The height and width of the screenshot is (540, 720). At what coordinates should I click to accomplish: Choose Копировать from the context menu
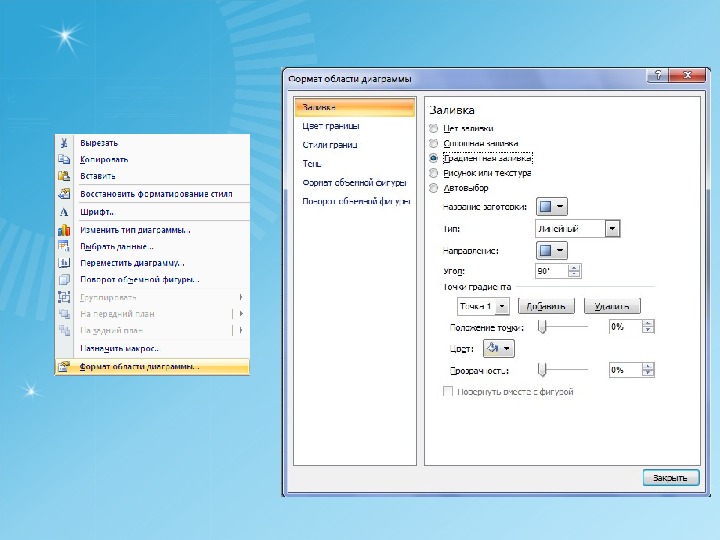pyautogui.click(x=152, y=159)
